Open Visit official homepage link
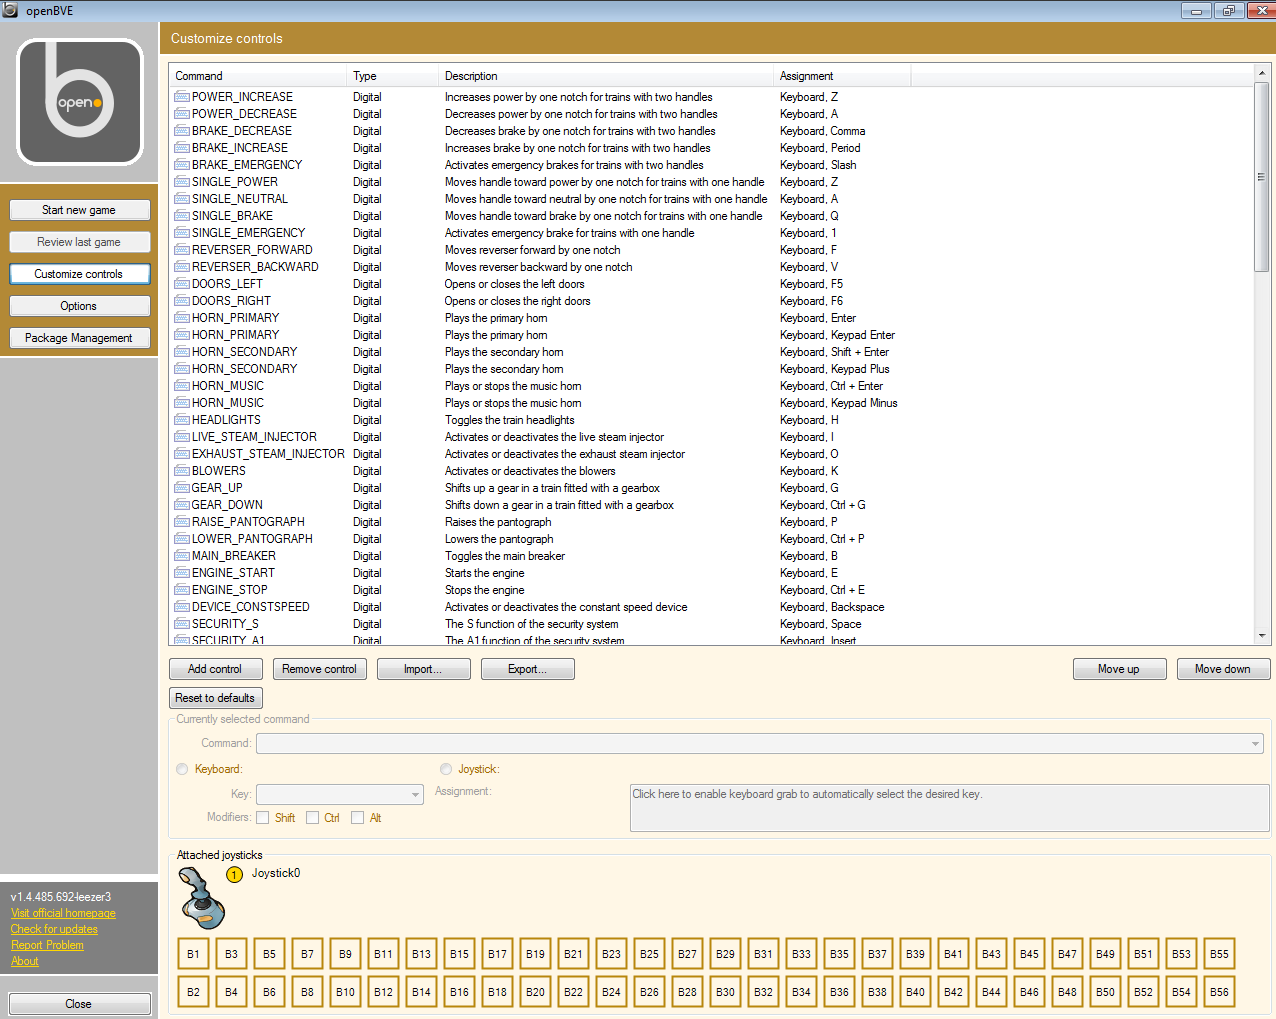Image resolution: width=1276 pixels, height=1019 pixels. (x=63, y=913)
